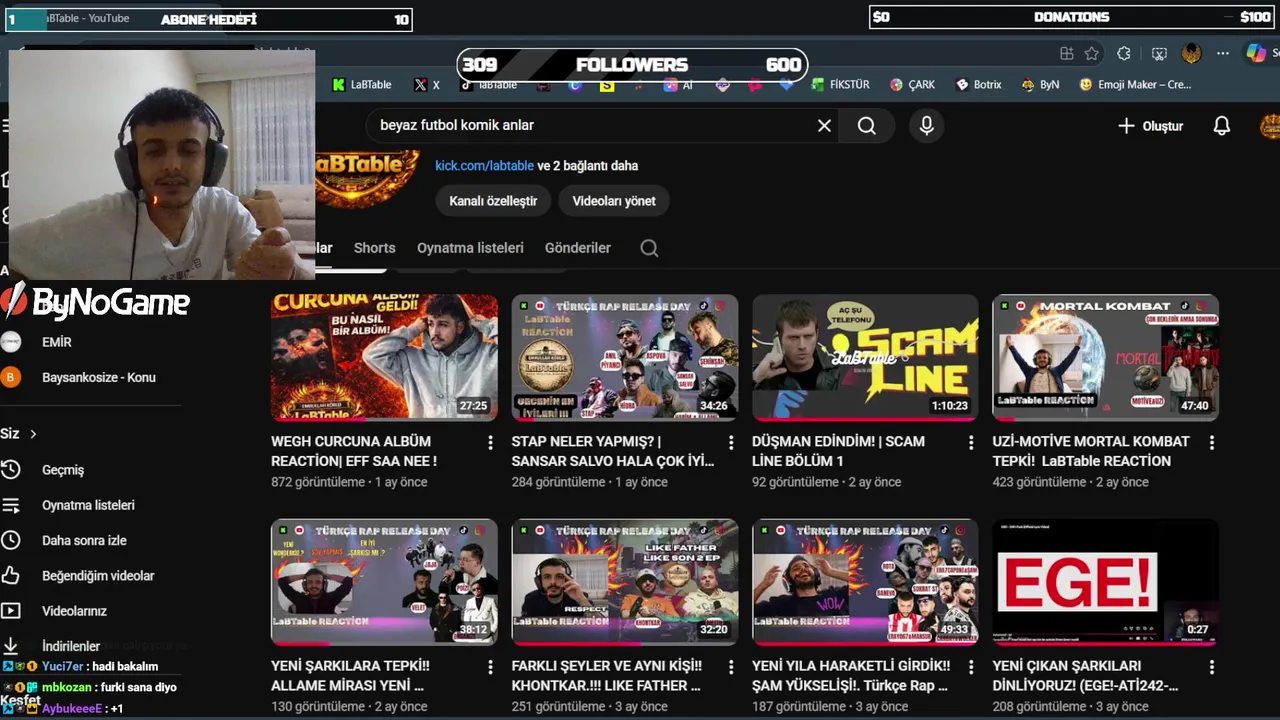
Task: Open the AI bookmark
Action: point(679,85)
